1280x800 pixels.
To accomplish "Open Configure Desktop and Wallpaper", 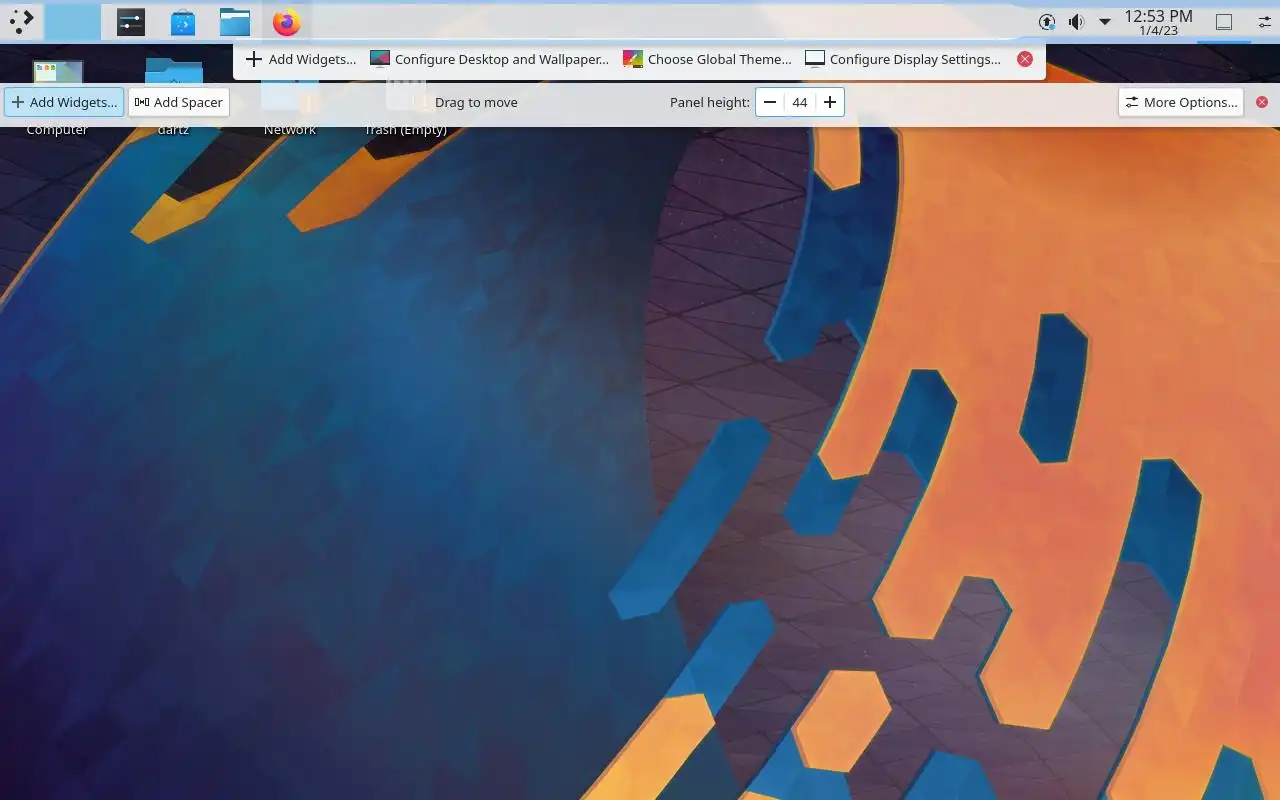I will pos(489,59).
